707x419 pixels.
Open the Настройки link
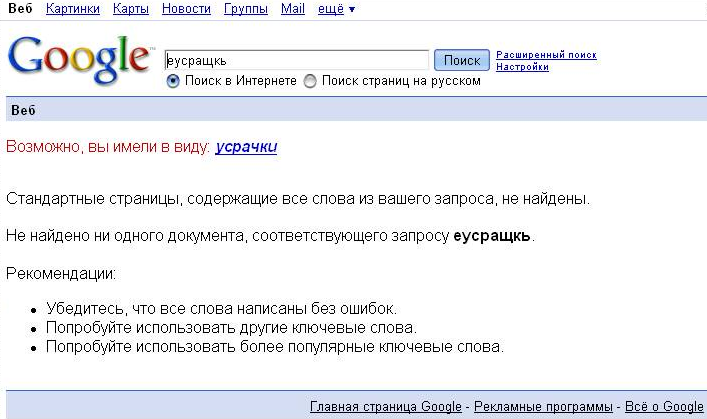[x=522, y=67]
